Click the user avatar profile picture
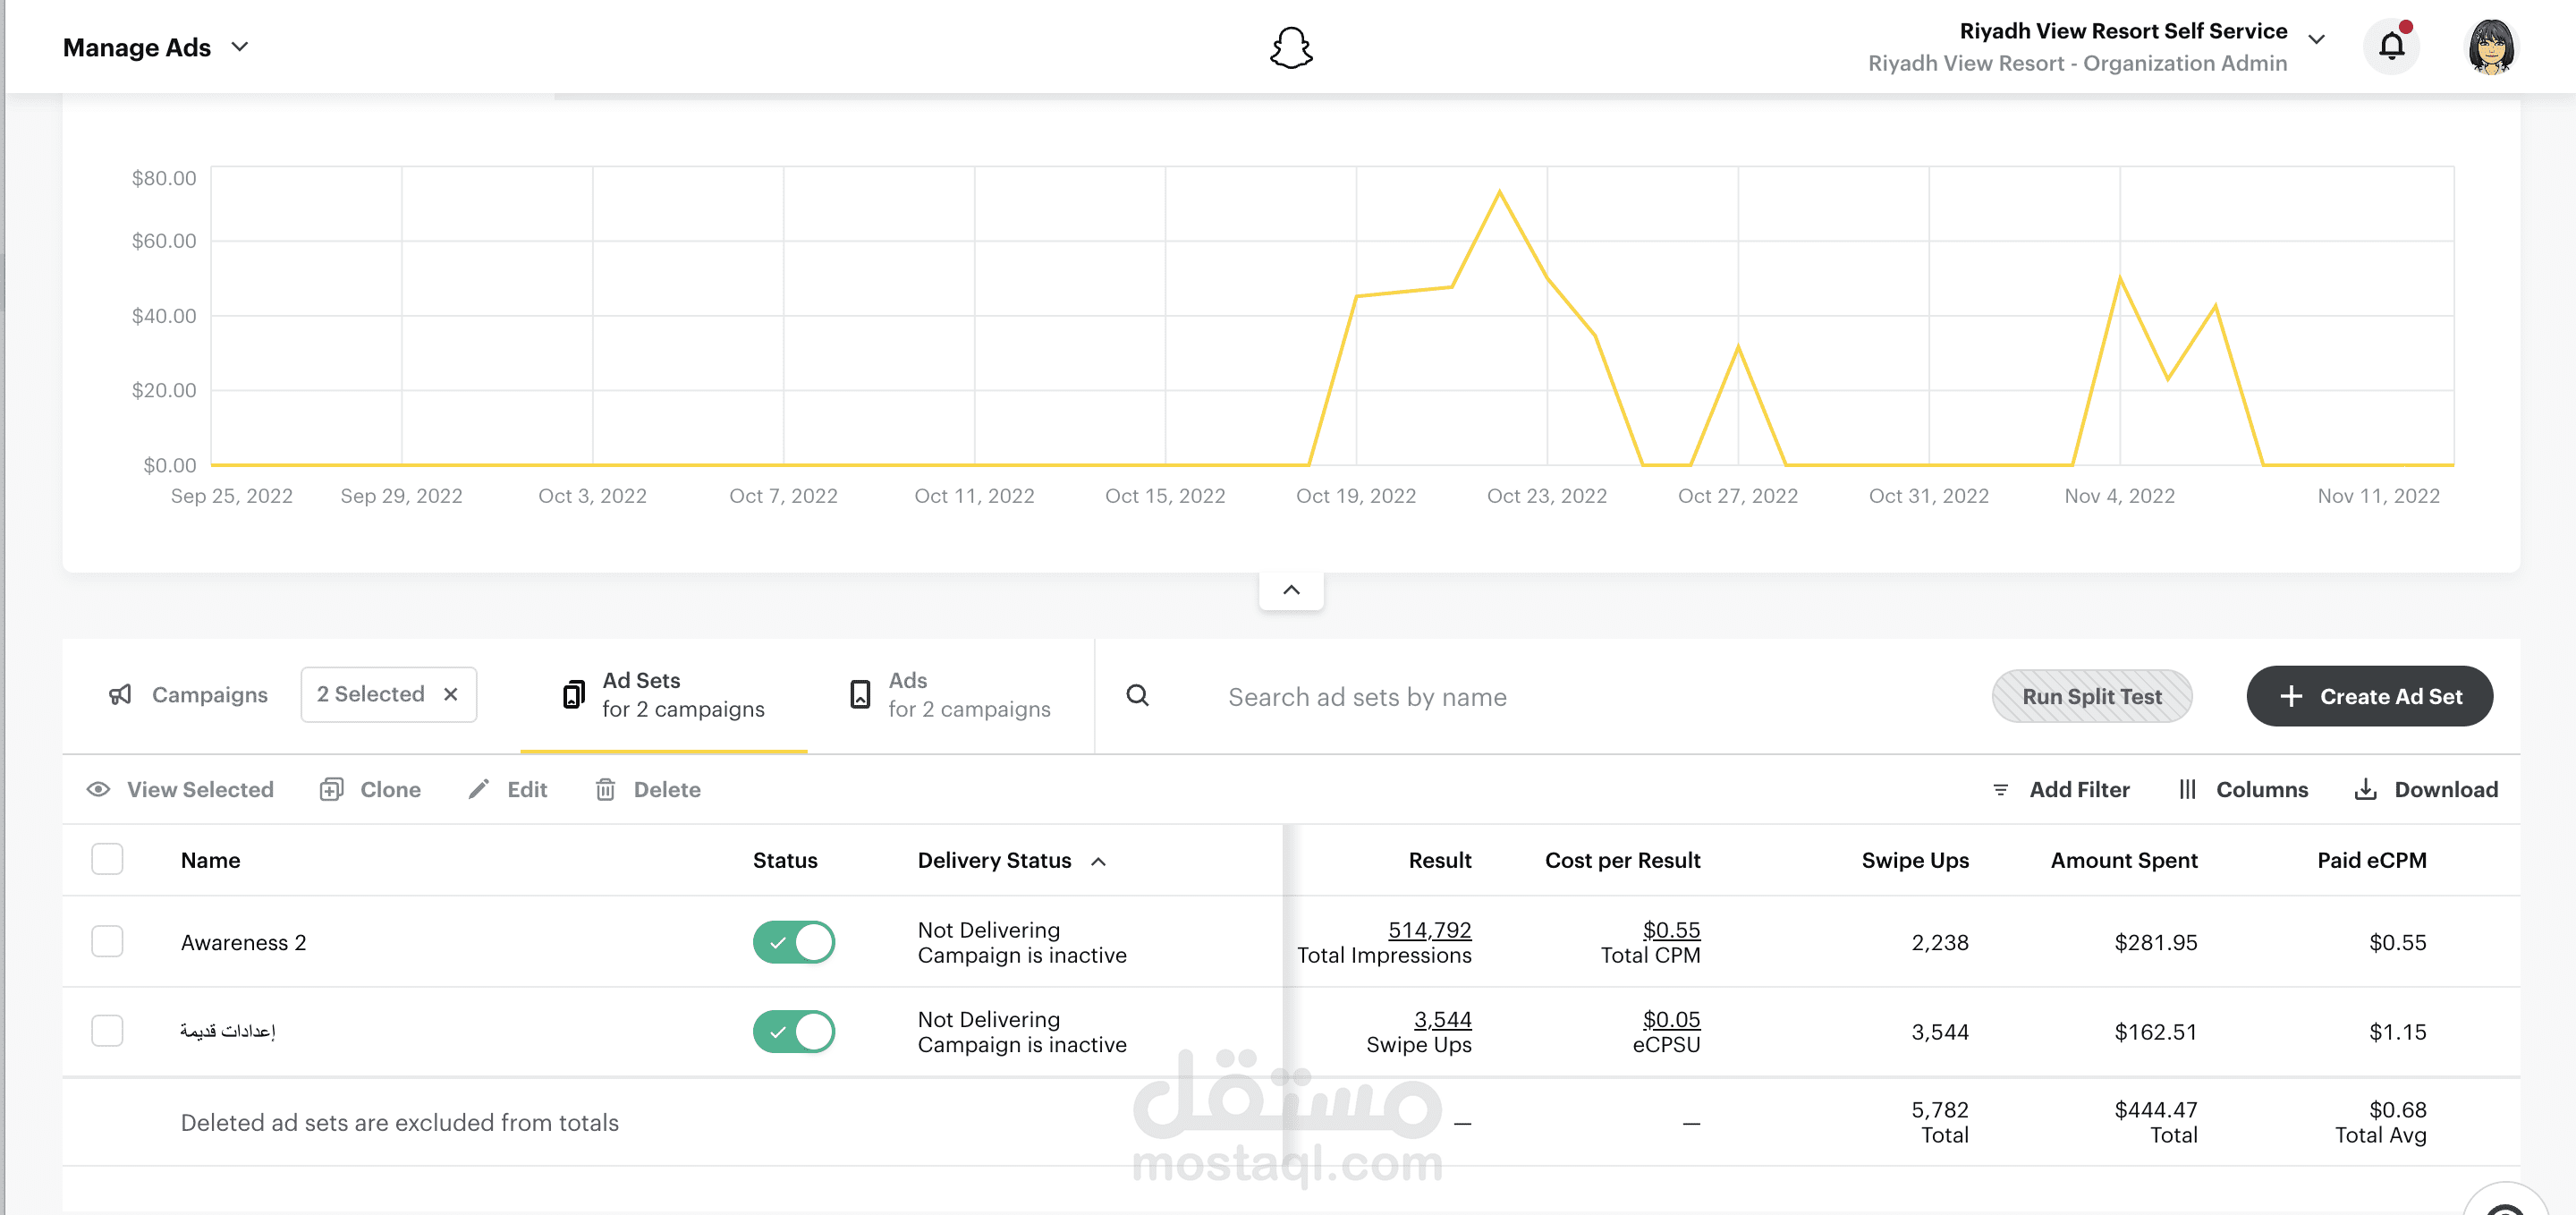The width and height of the screenshot is (2576, 1215). click(x=2490, y=47)
